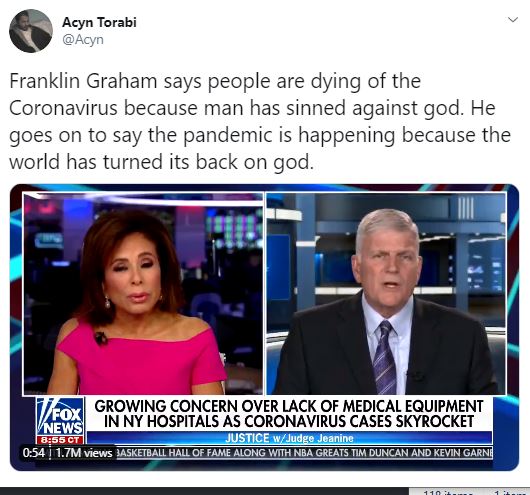Click the 1.7M views counter
Viewport: 530px width, 495px height.
[84, 452]
